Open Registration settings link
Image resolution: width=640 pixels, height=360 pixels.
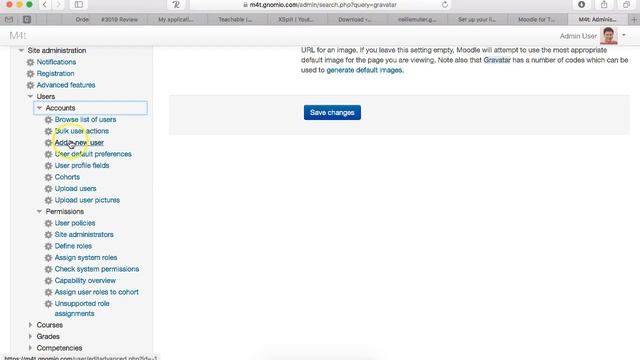(56, 73)
